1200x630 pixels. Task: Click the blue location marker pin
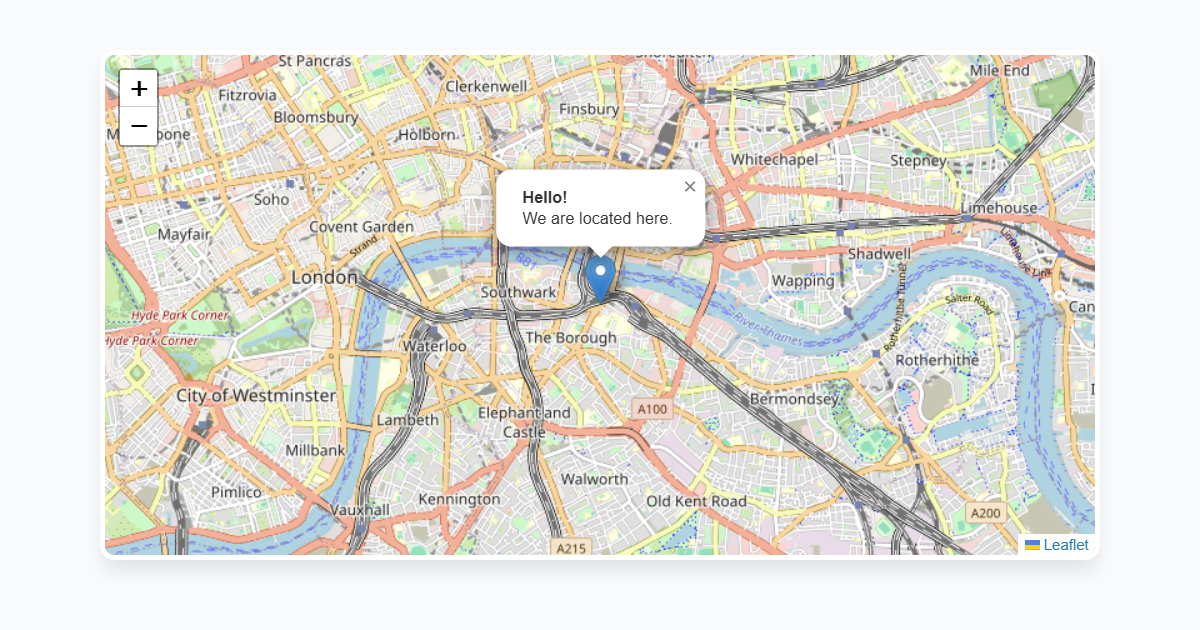600,279
